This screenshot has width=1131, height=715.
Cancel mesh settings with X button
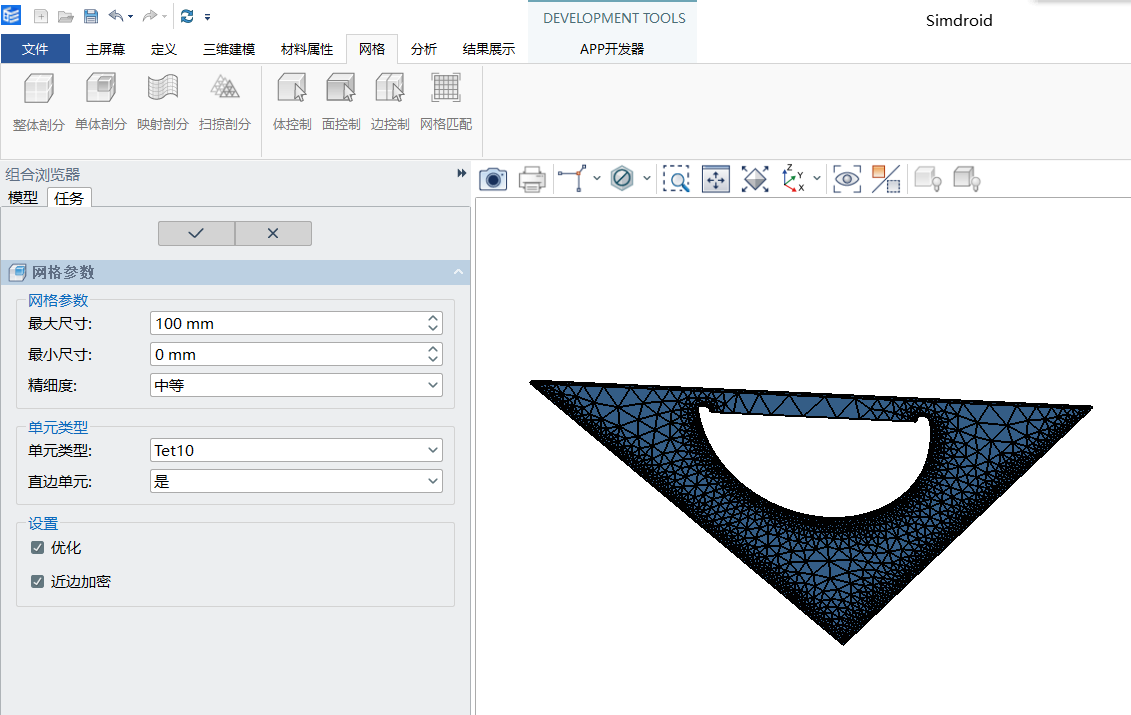pos(273,233)
